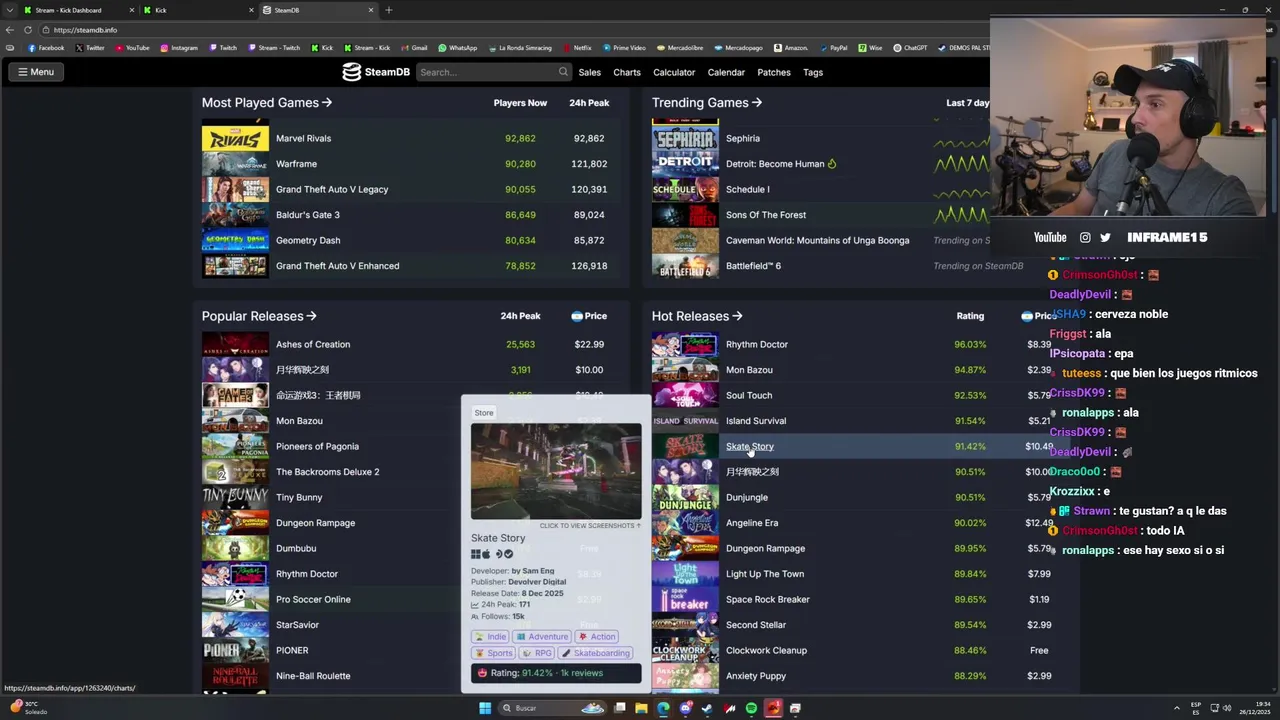Open the Tags menu item
The height and width of the screenshot is (720, 1280).
(x=813, y=72)
